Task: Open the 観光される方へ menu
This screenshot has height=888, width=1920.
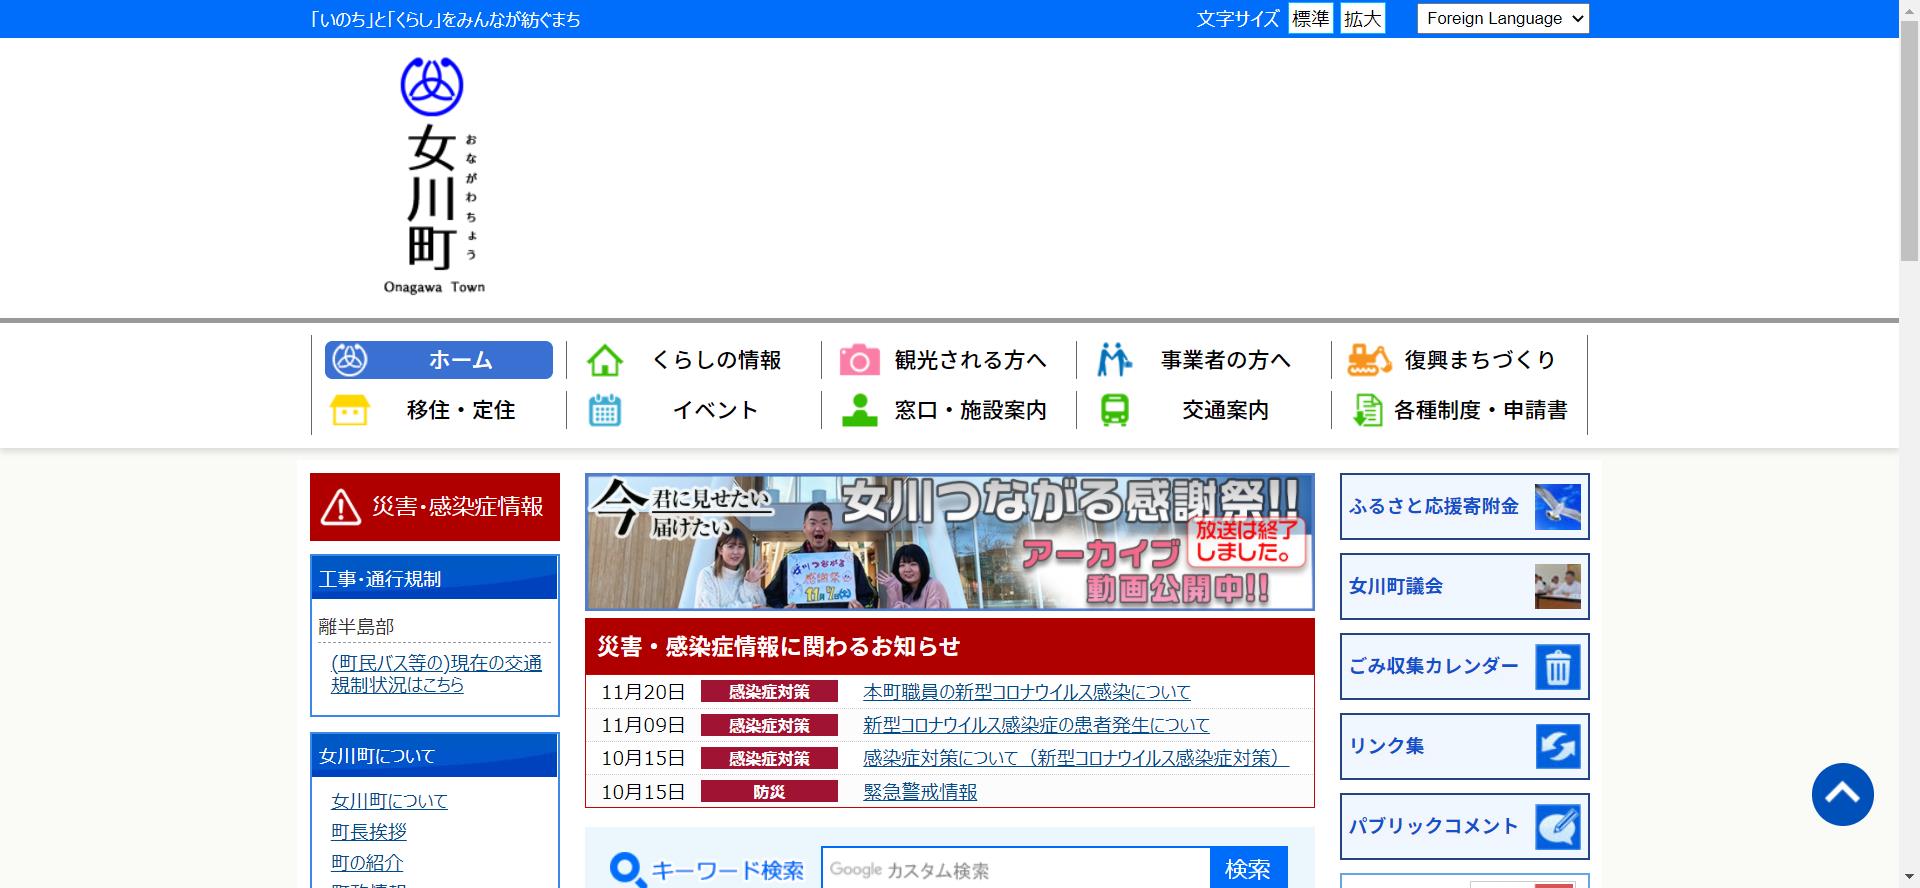Action: coord(971,360)
